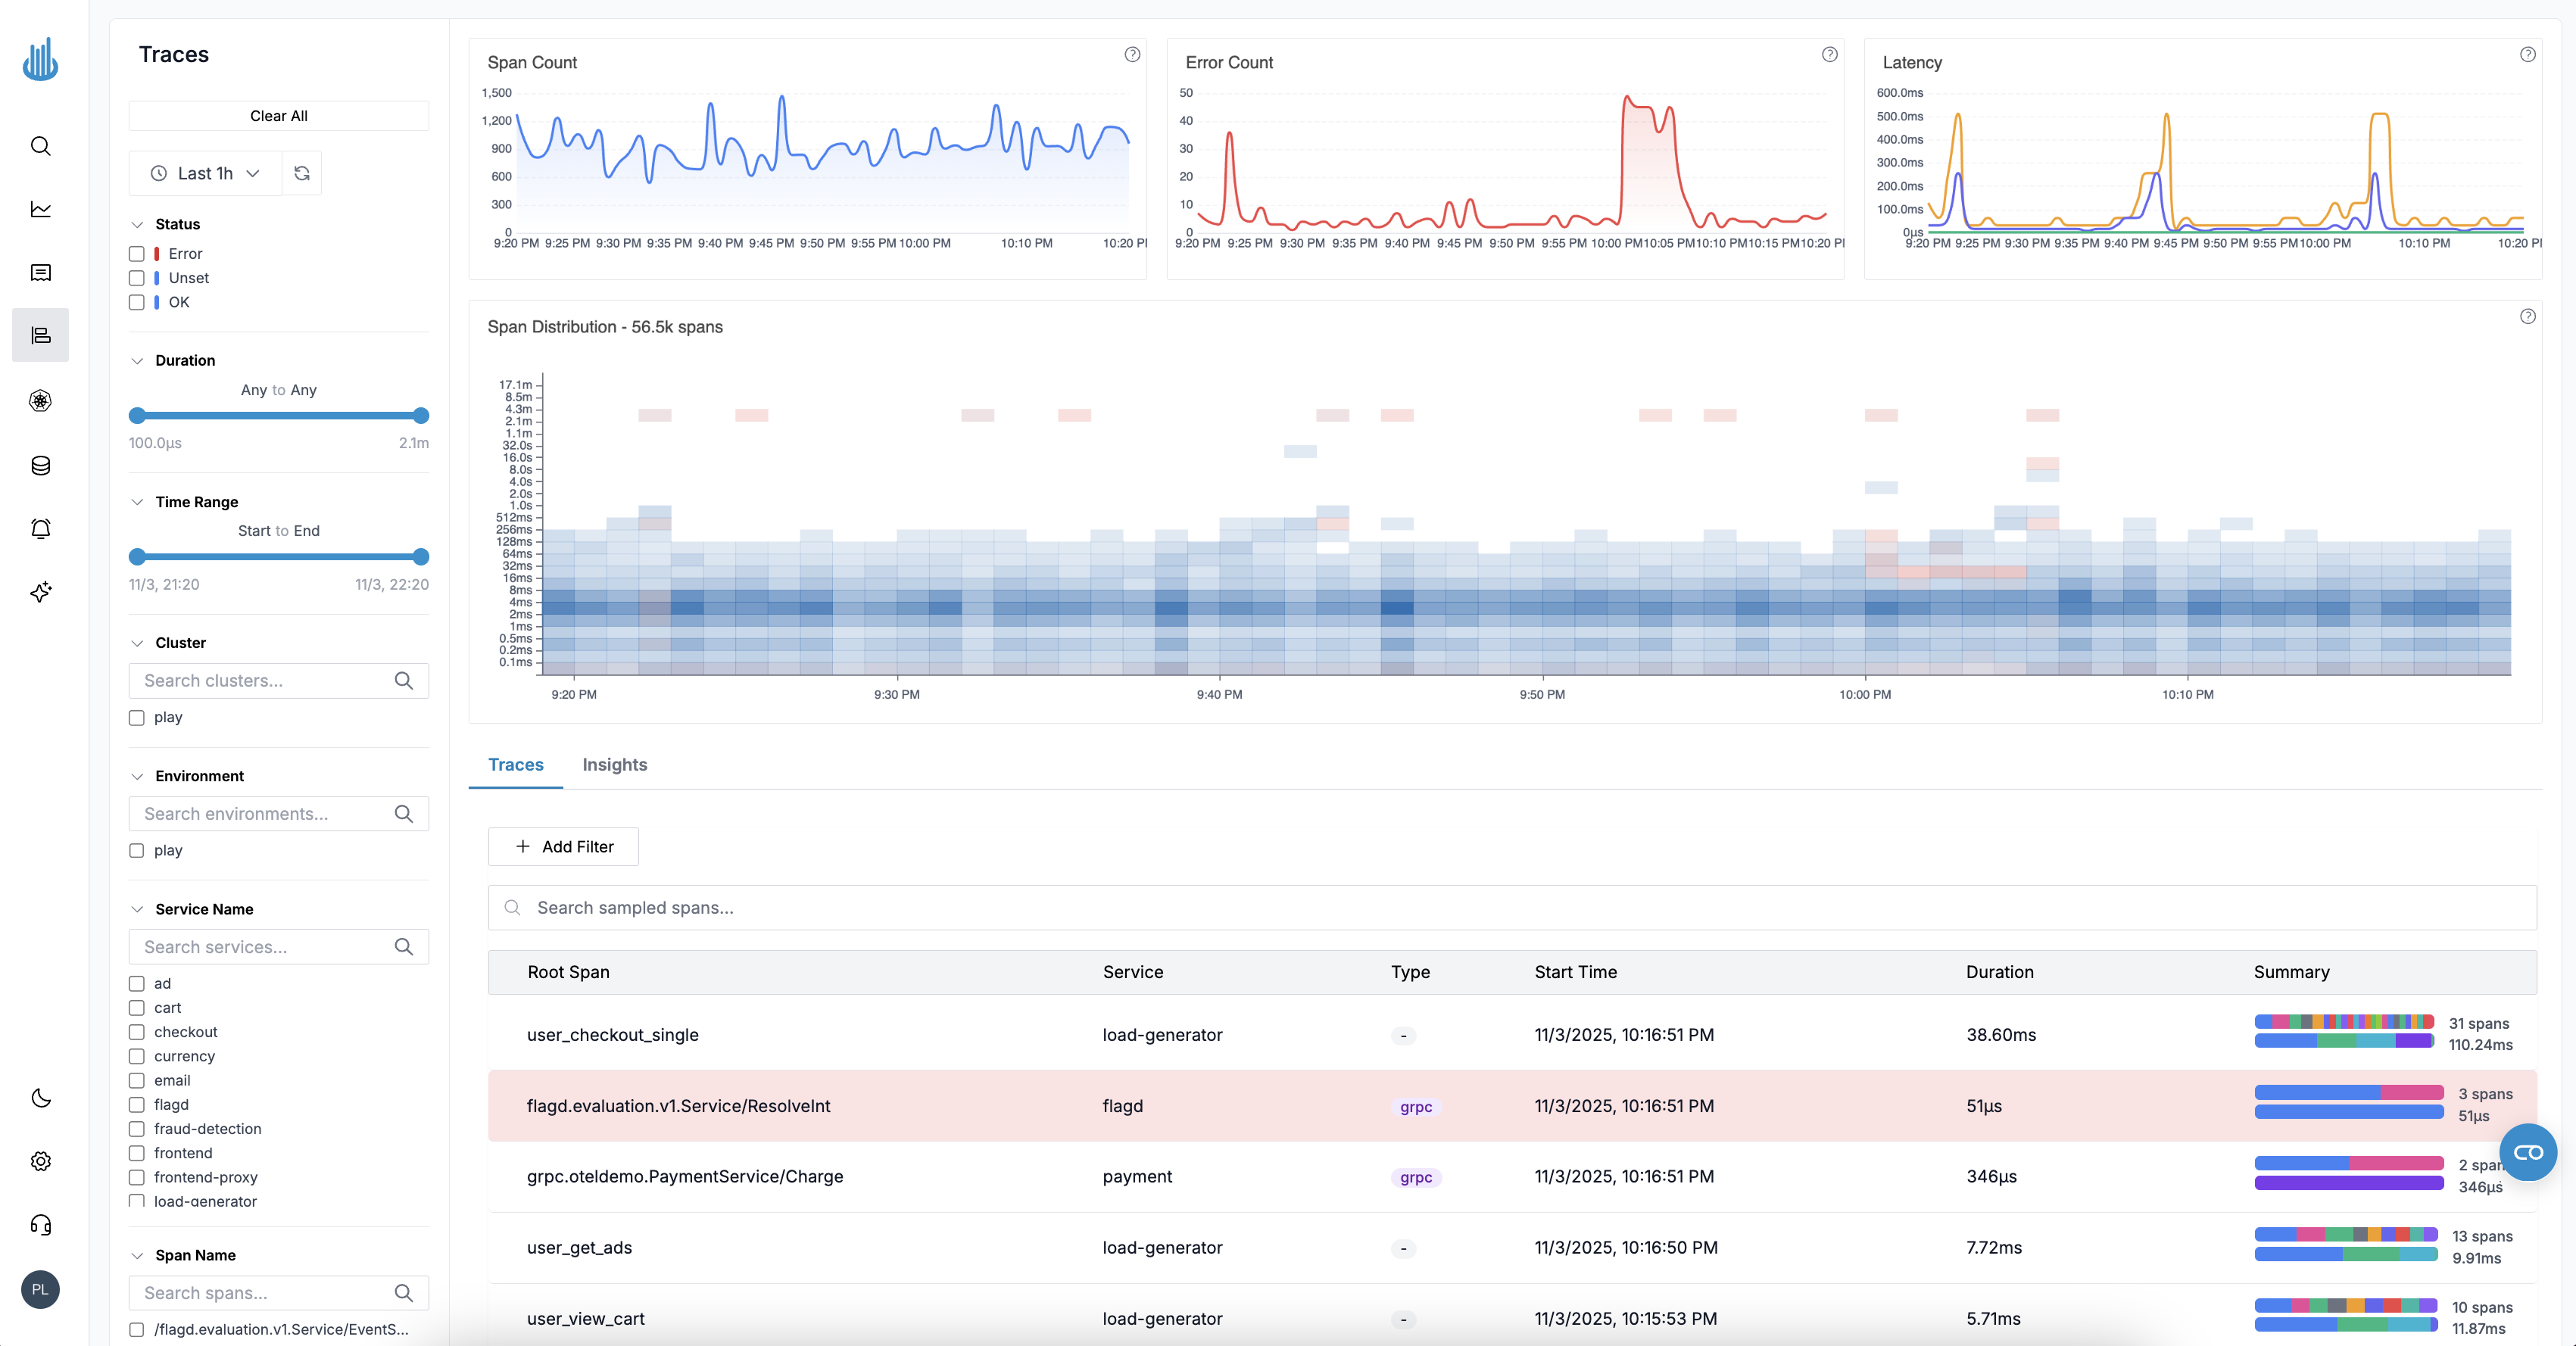
Task: Open the logs message sidebar icon
Action: [x=40, y=273]
